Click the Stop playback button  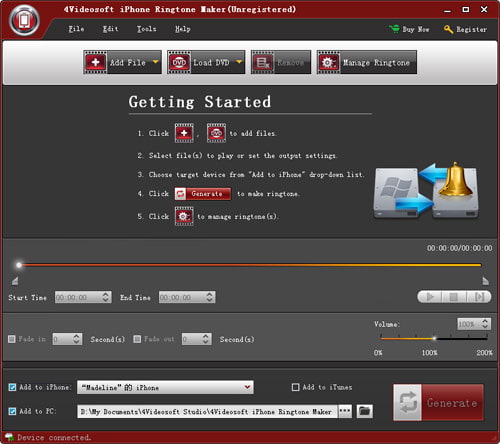(x=454, y=297)
